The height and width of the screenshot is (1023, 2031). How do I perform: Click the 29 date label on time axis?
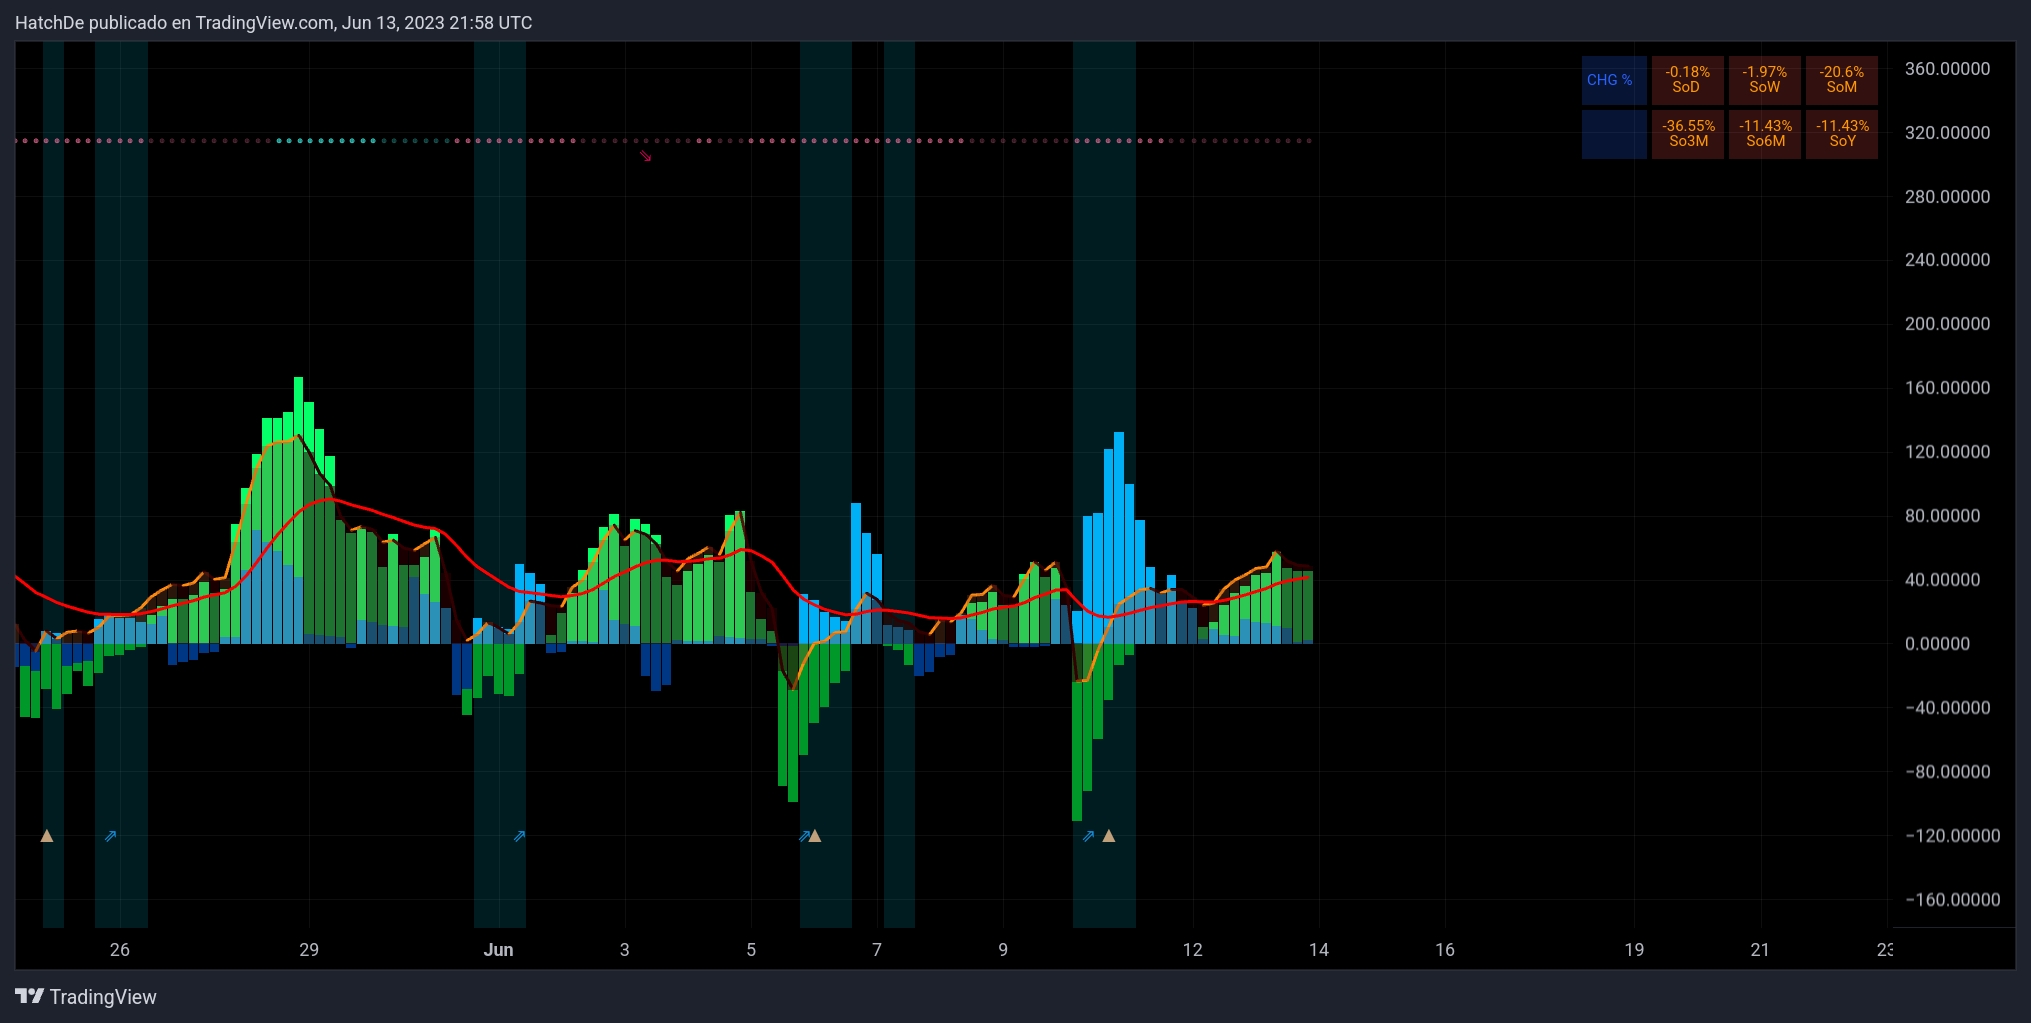tap(309, 950)
